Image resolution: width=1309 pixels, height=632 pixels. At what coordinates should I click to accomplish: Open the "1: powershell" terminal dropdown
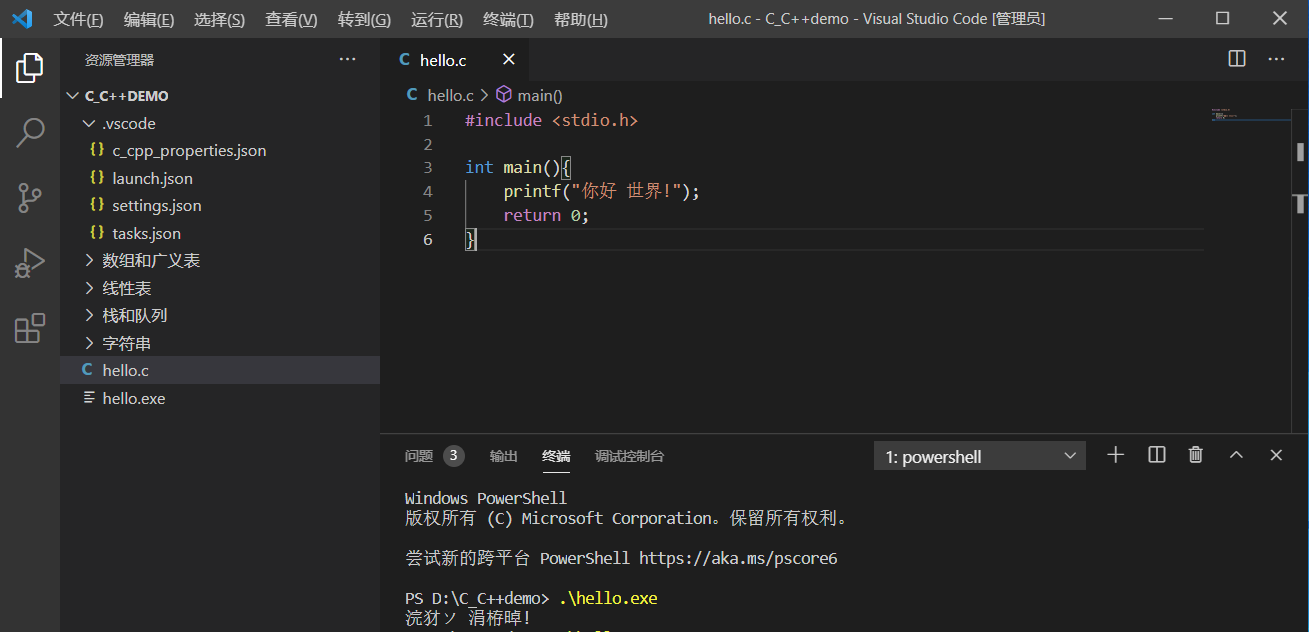[979, 455]
